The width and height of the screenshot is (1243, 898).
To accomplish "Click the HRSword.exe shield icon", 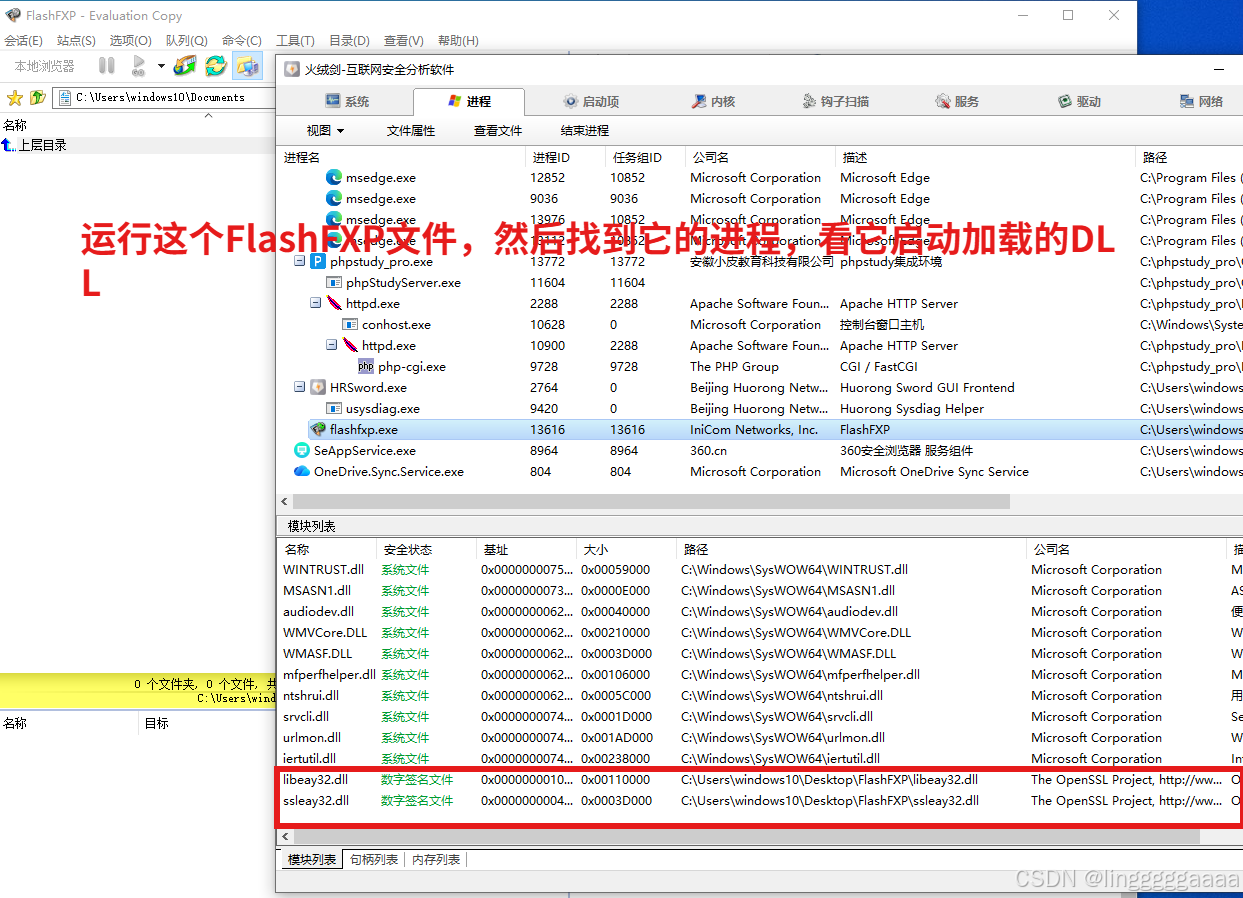I will (318, 387).
